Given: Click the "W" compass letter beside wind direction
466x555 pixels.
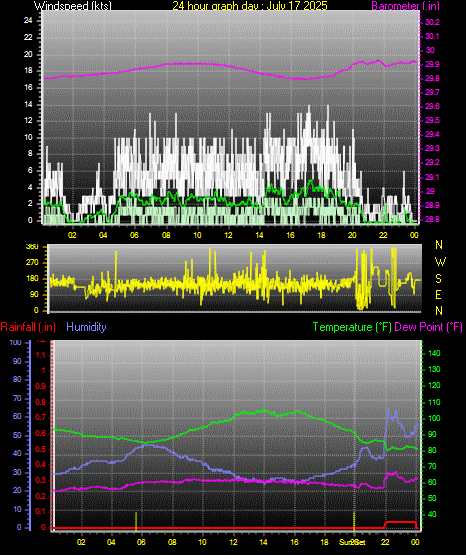Looking at the screenshot, I should tap(440, 262).
